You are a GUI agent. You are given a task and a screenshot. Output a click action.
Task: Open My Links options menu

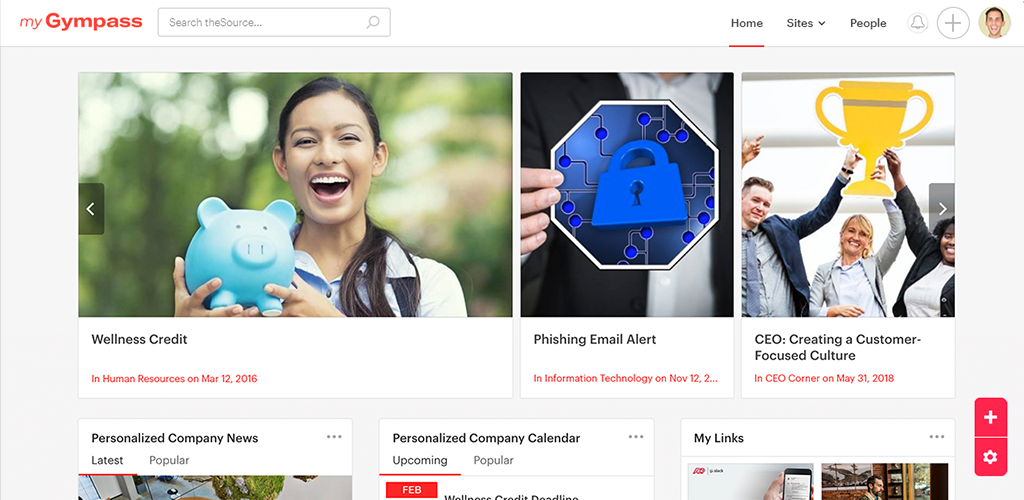click(937, 437)
